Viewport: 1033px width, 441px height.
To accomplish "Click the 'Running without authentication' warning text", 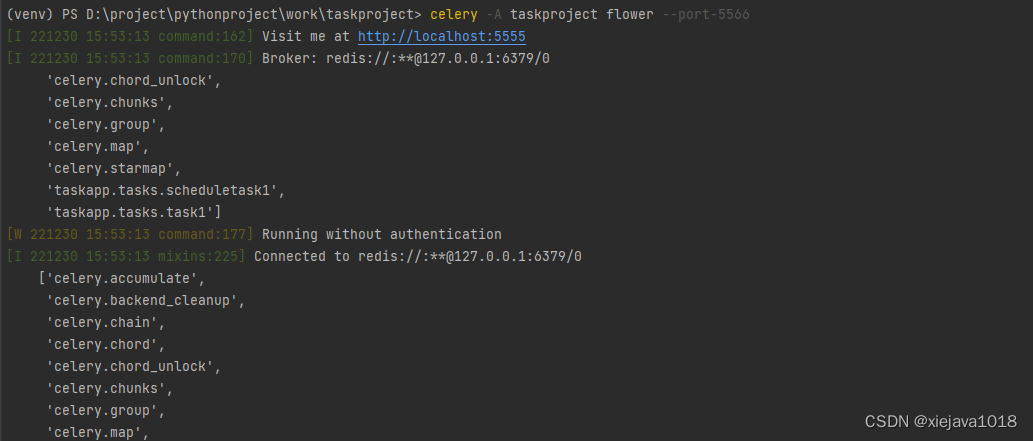I will pos(381,234).
